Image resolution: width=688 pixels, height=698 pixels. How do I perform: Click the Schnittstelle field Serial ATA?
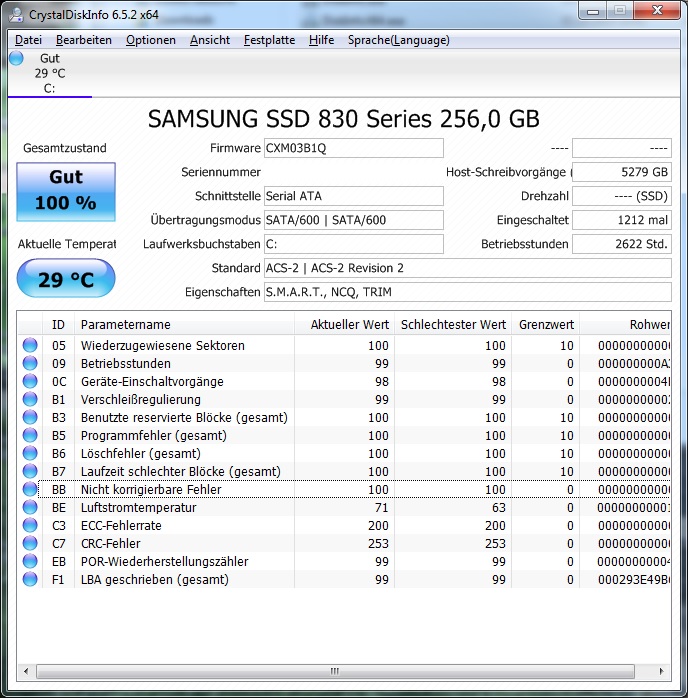354,196
